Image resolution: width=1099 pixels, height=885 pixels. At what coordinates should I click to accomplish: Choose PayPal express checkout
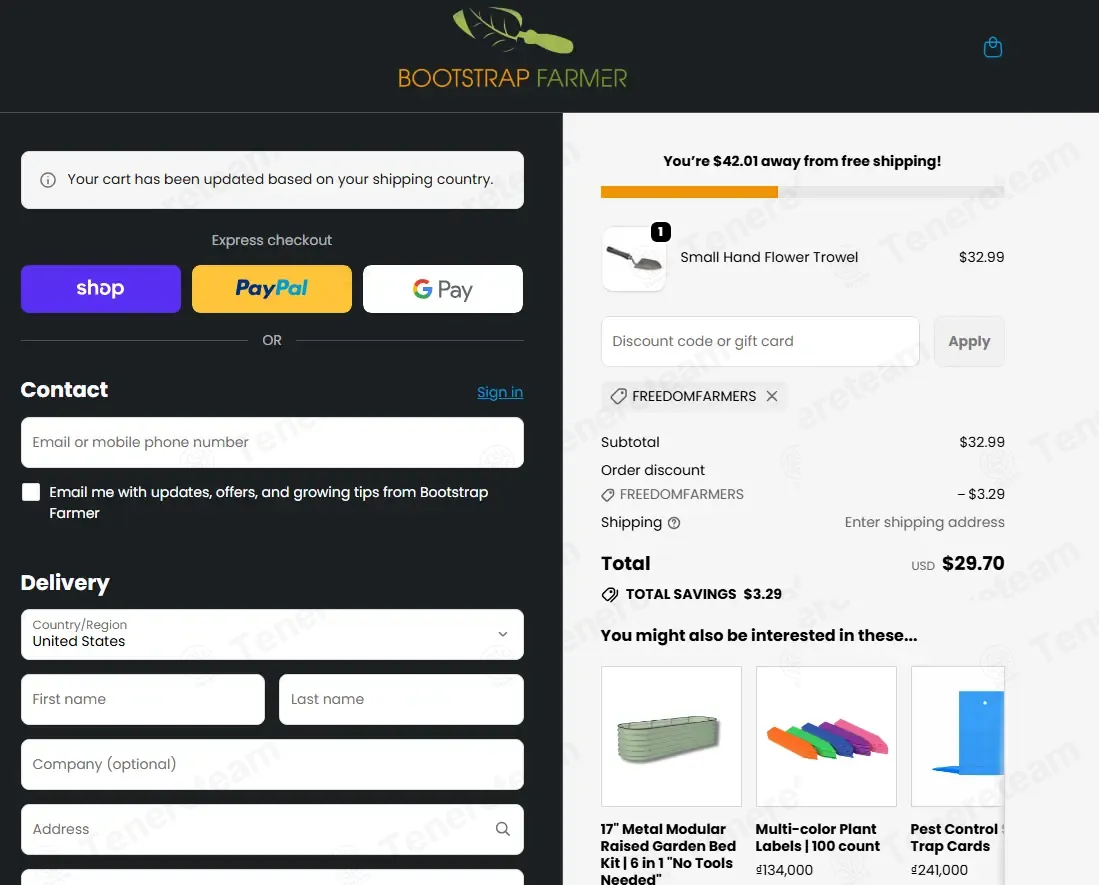272,289
